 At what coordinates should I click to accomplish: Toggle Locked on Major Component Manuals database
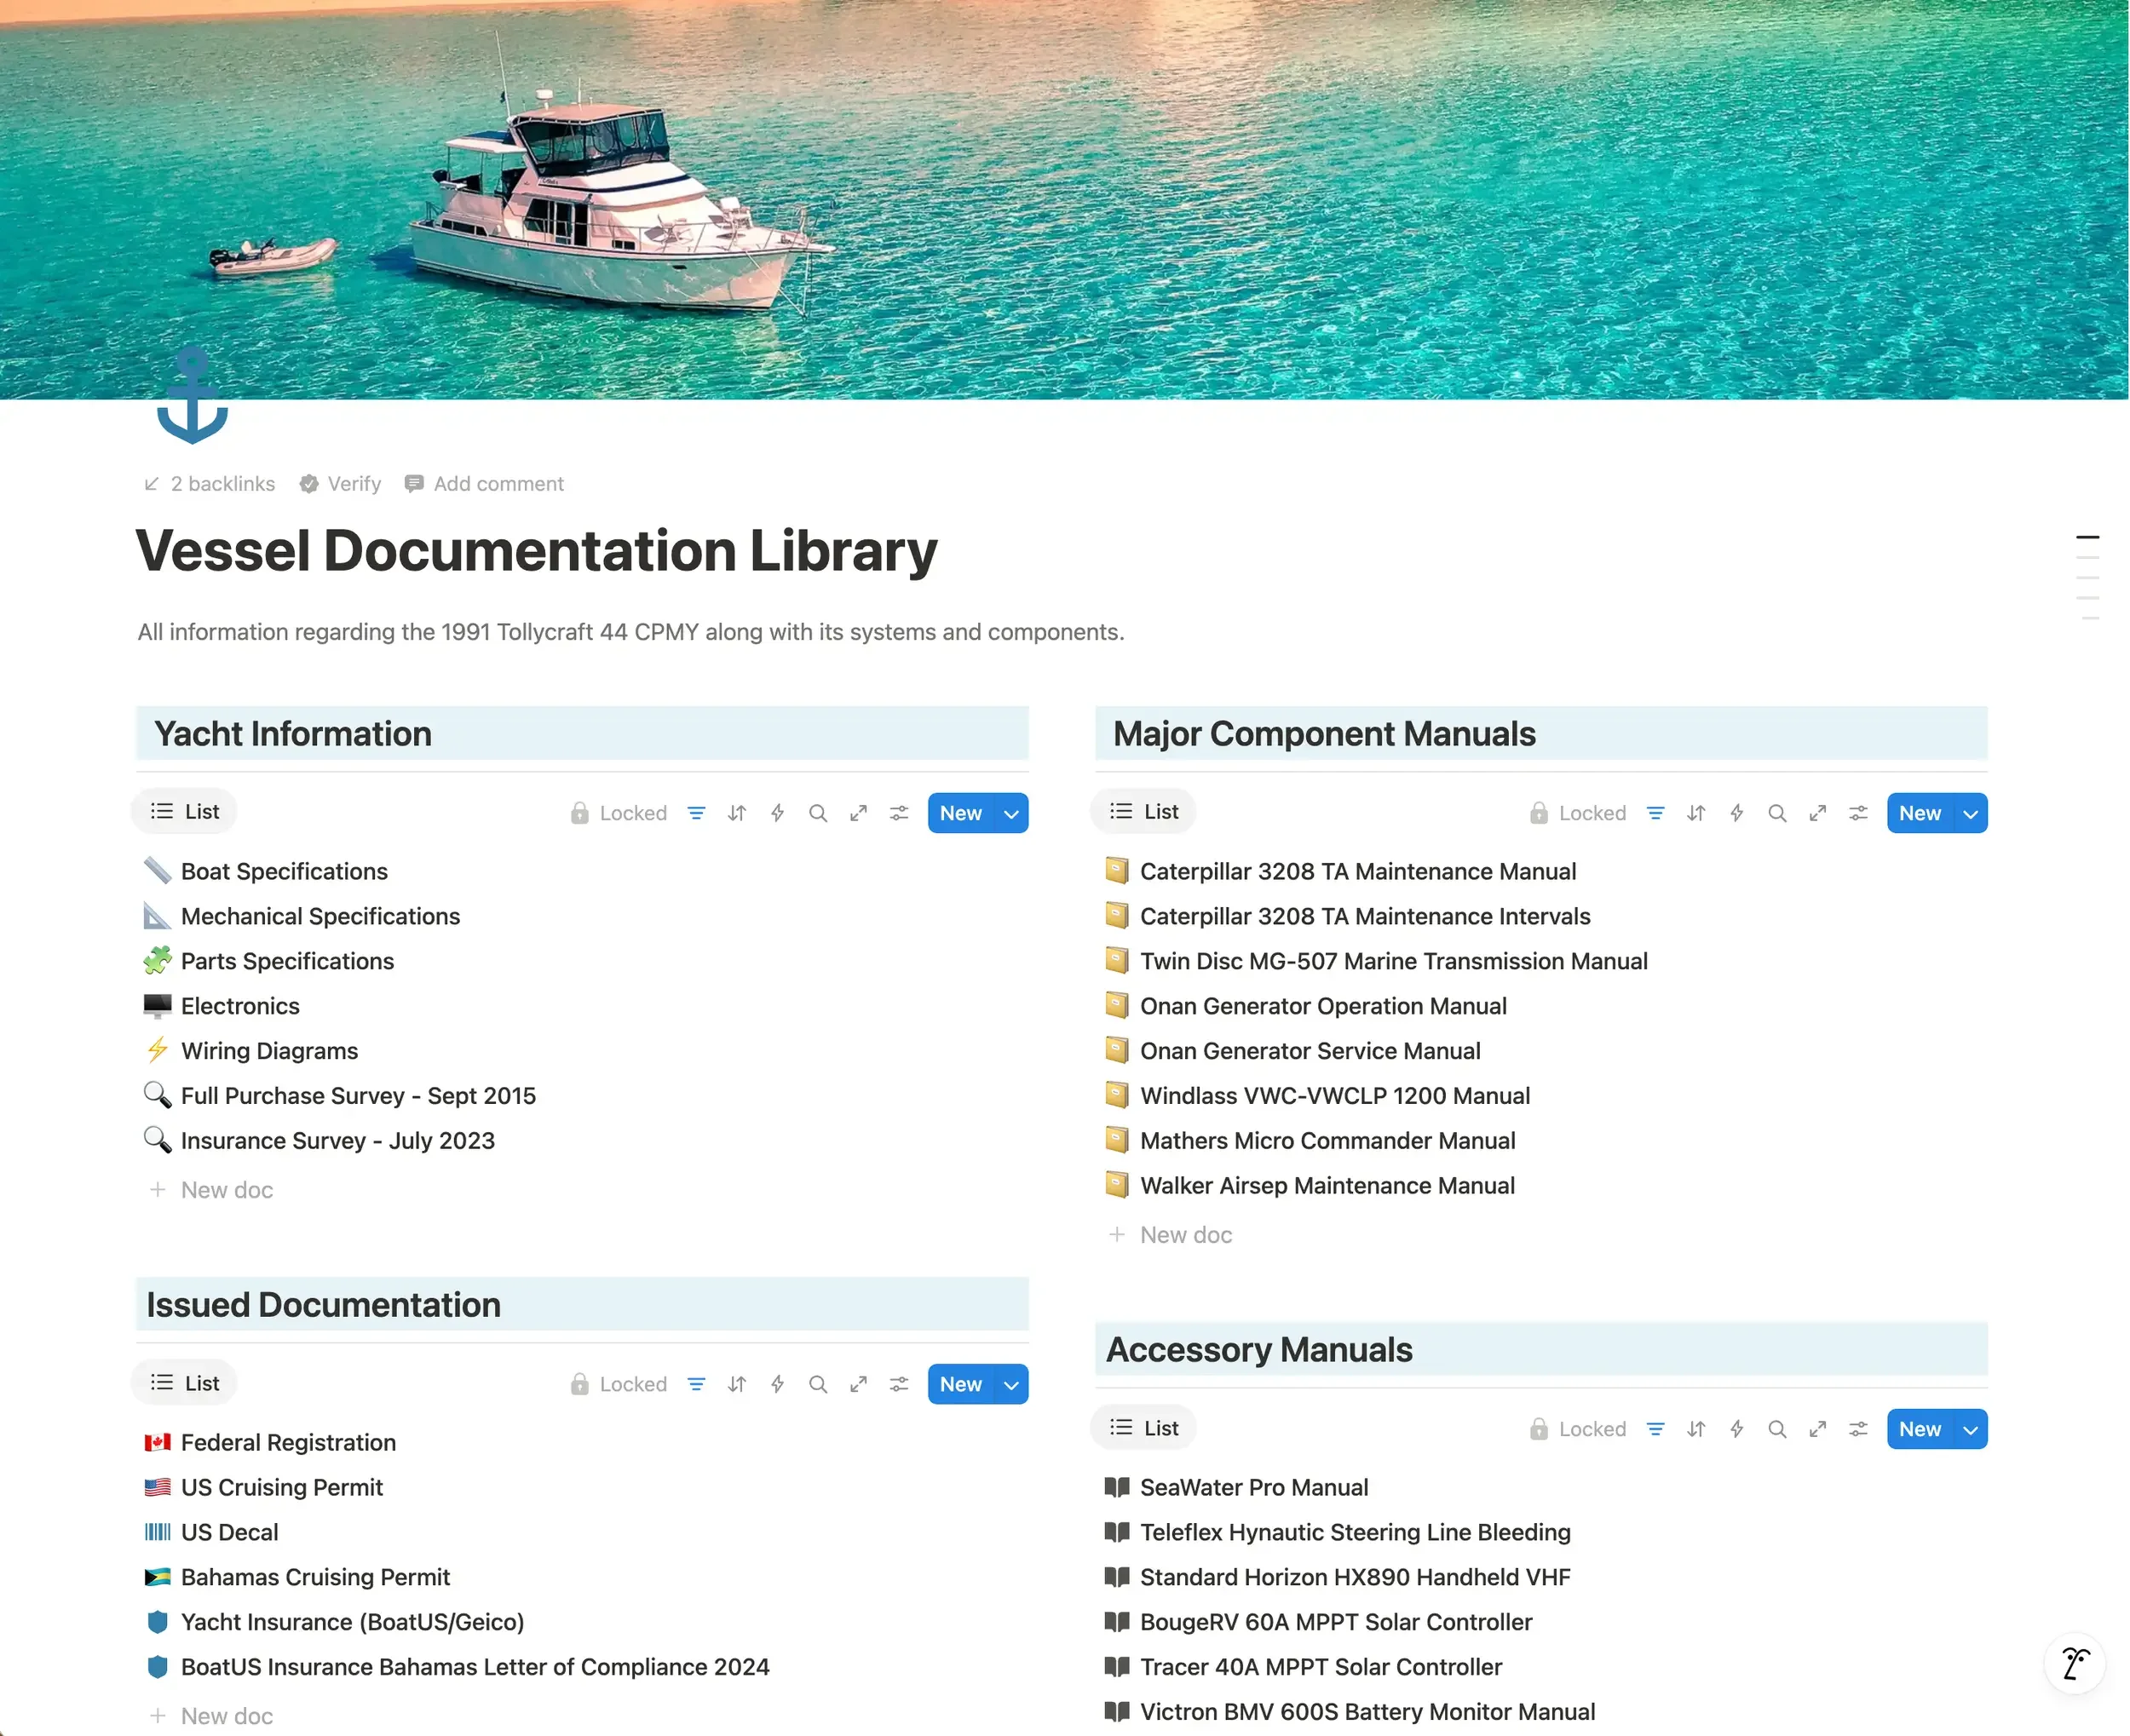[1577, 813]
